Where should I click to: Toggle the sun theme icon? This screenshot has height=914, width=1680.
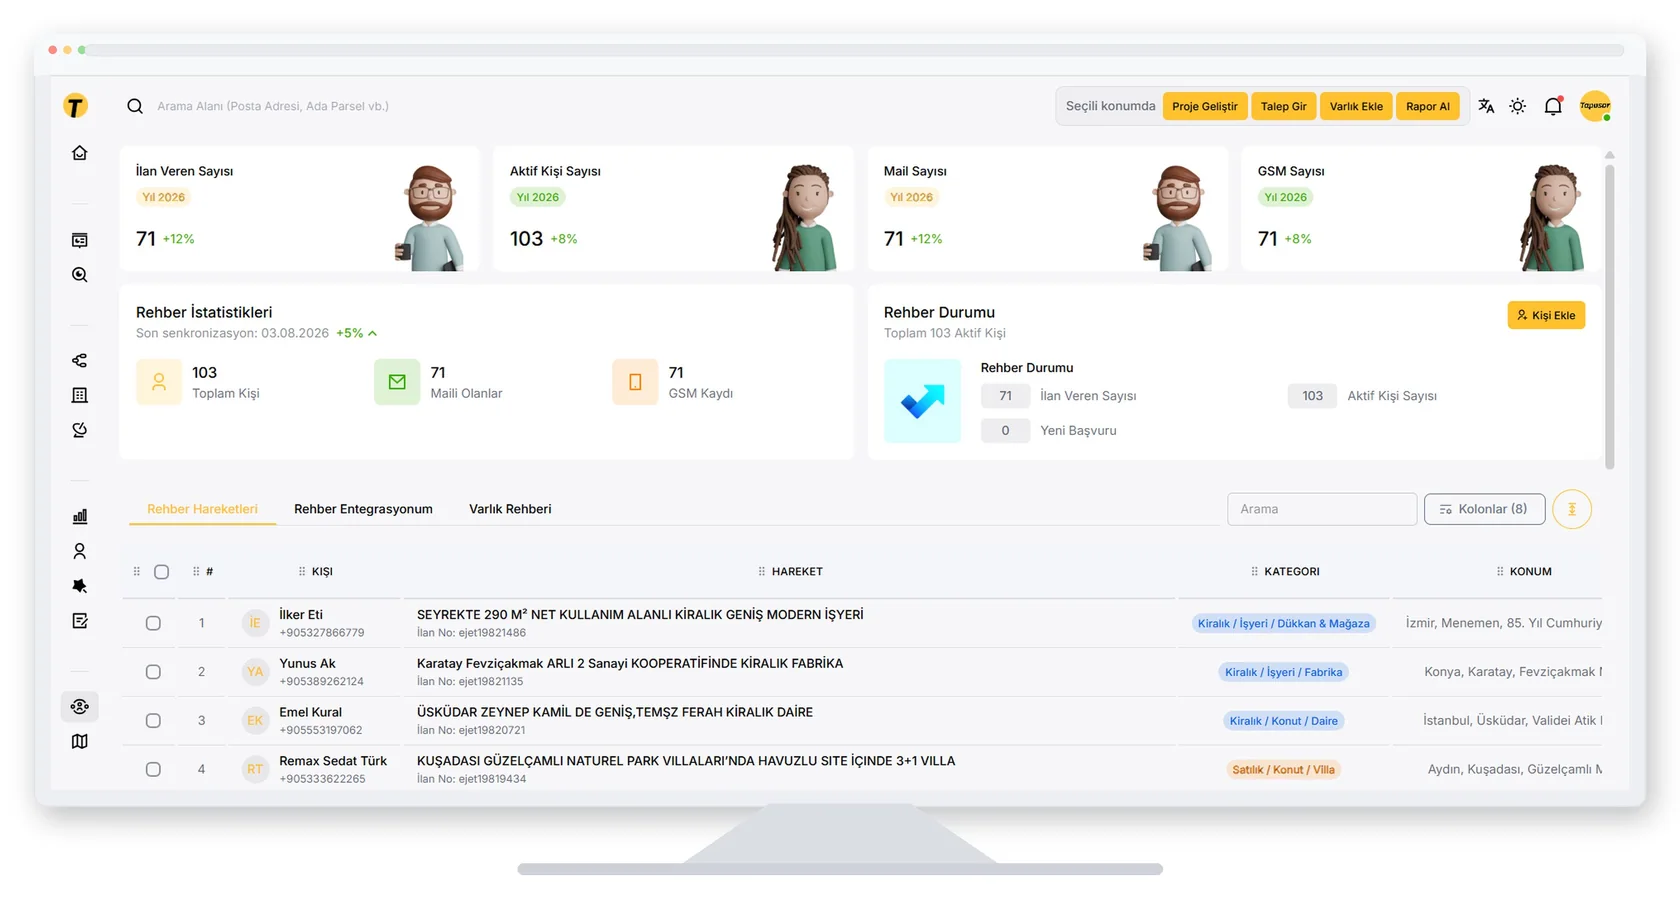click(1518, 106)
